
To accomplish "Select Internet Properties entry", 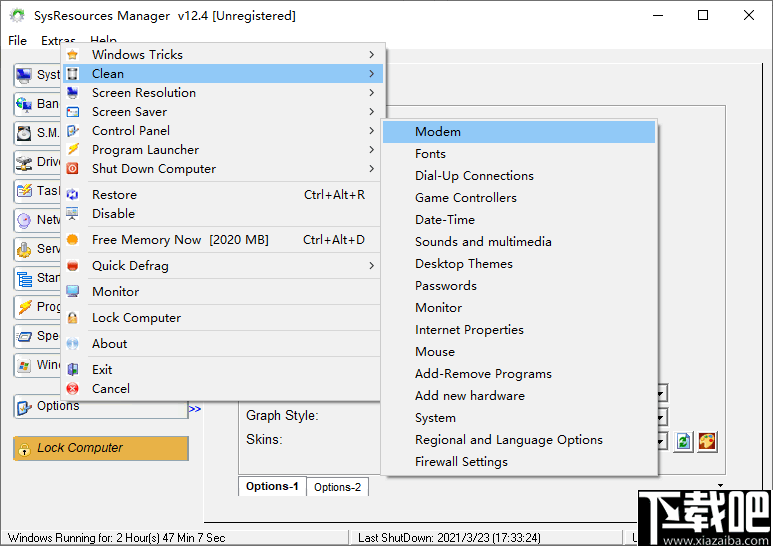I will 519,330.
